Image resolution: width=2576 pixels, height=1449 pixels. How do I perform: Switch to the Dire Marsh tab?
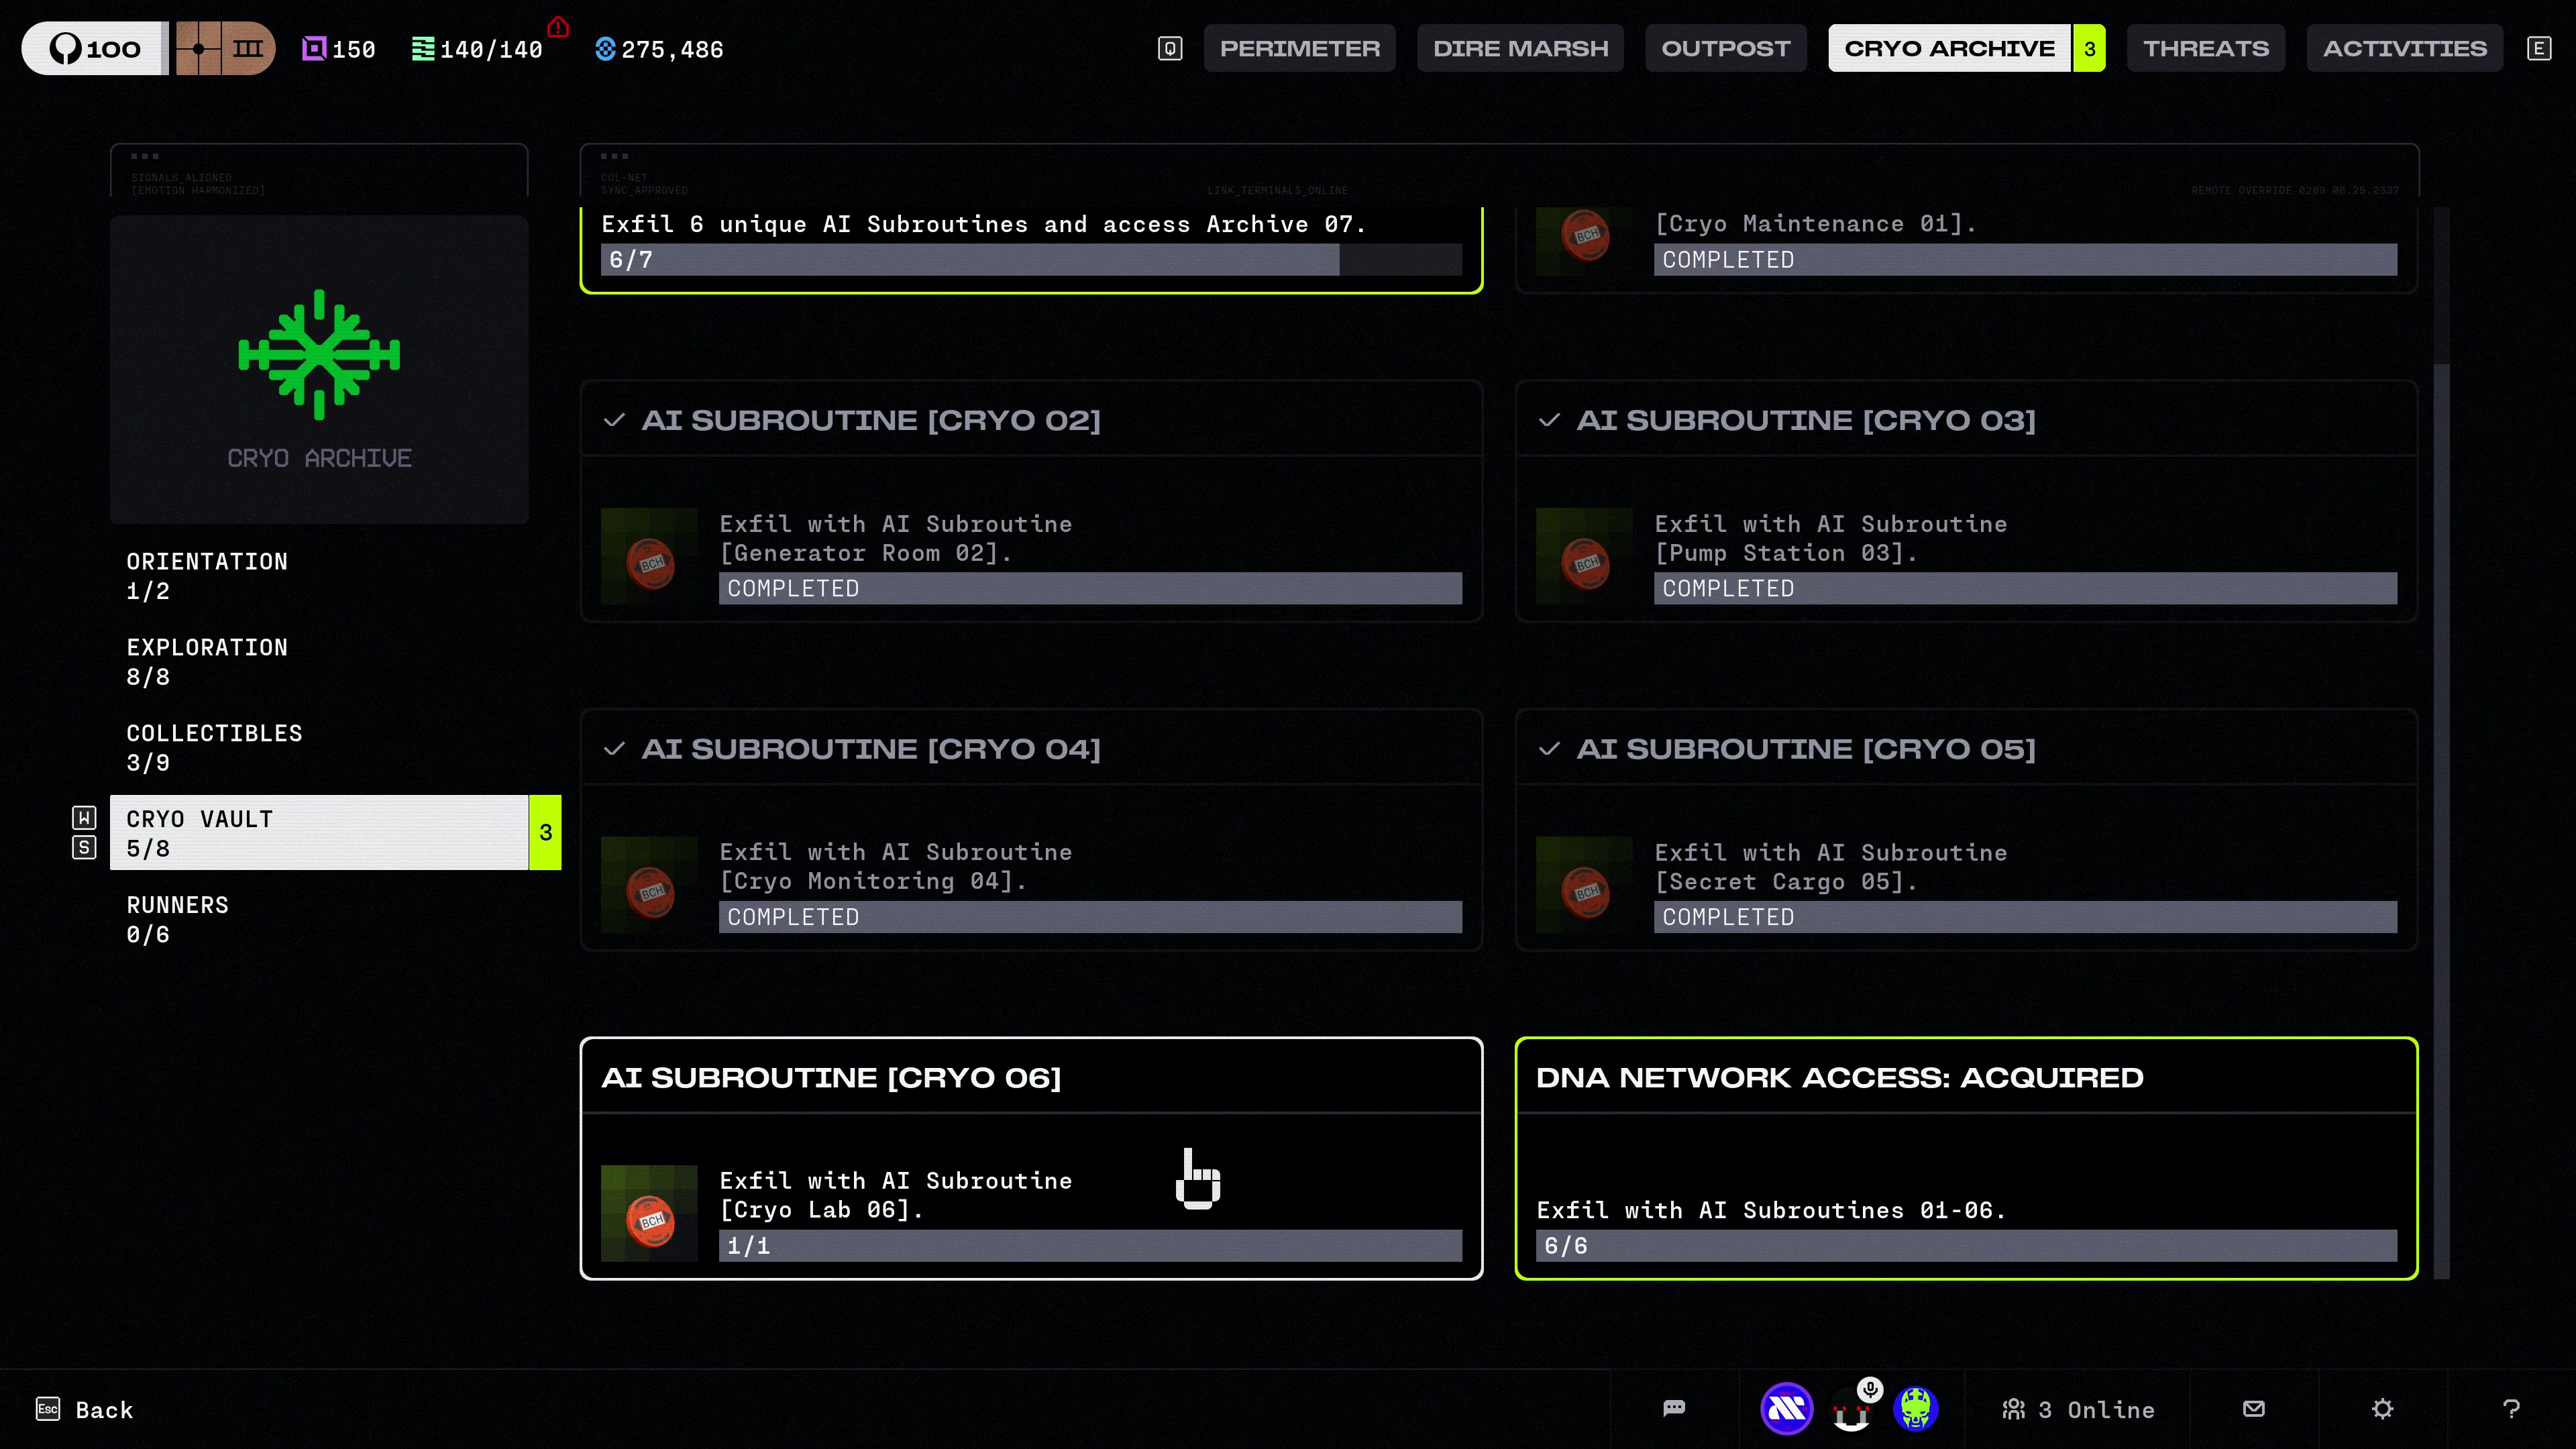(1520, 48)
